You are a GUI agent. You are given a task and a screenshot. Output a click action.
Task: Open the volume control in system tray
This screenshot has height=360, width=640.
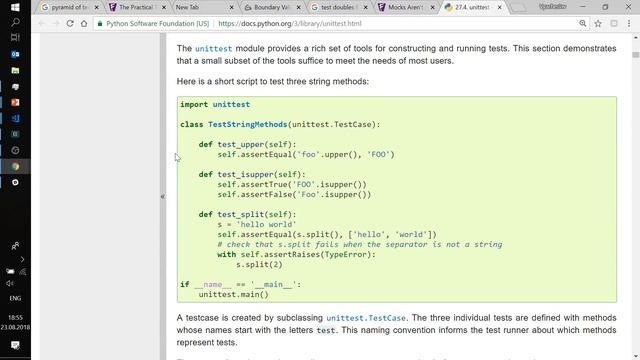click(10, 283)
